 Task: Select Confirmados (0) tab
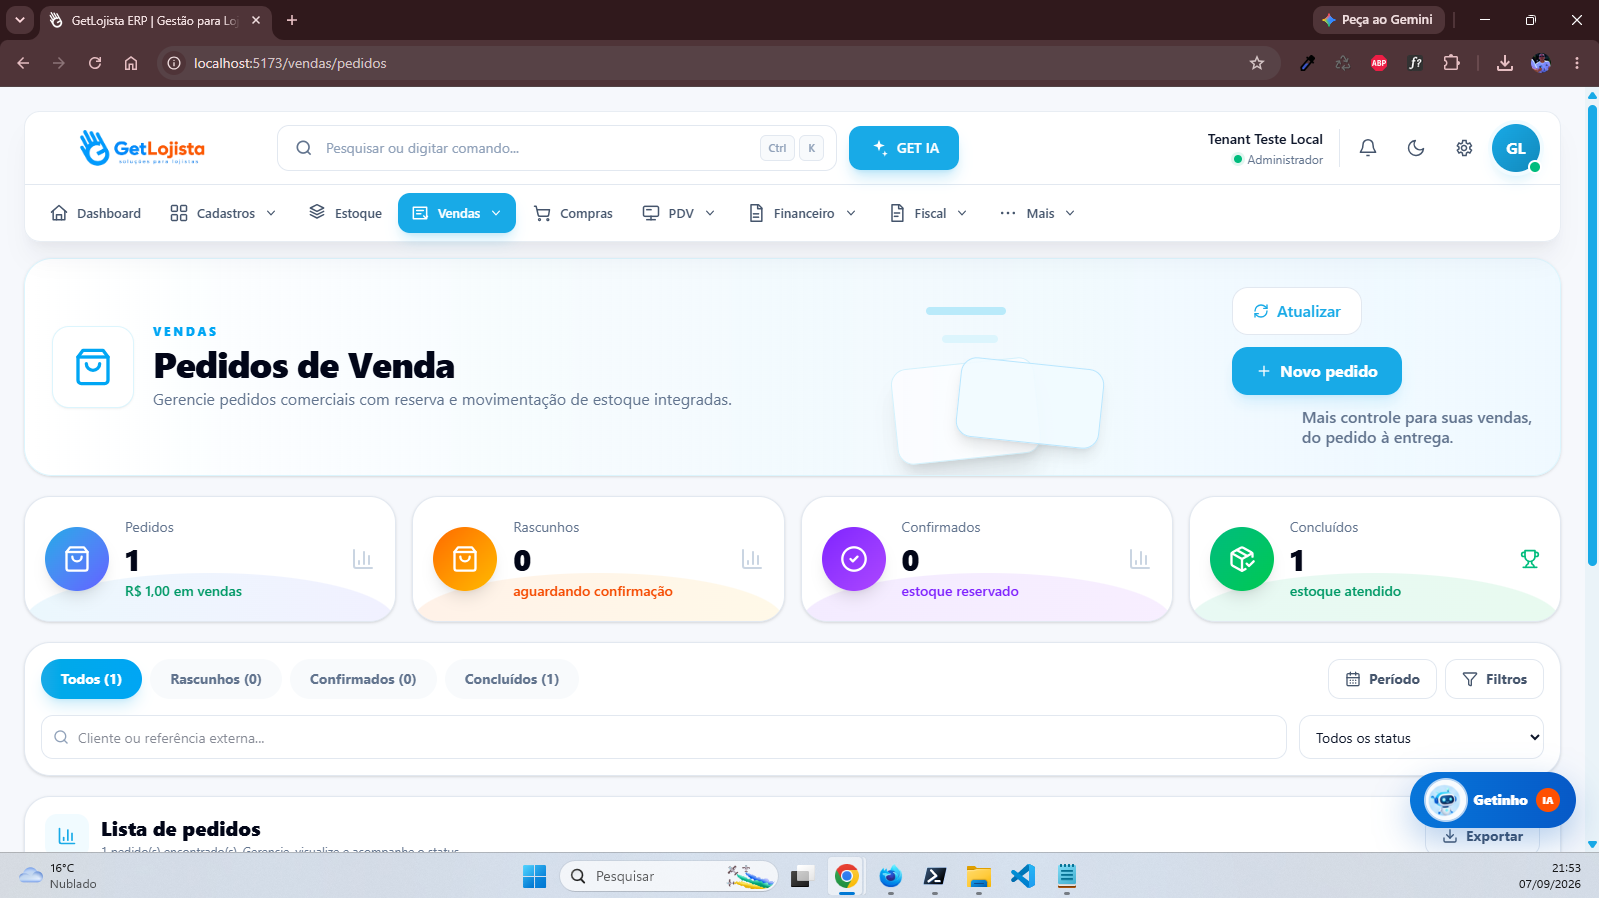coord(363,679)
